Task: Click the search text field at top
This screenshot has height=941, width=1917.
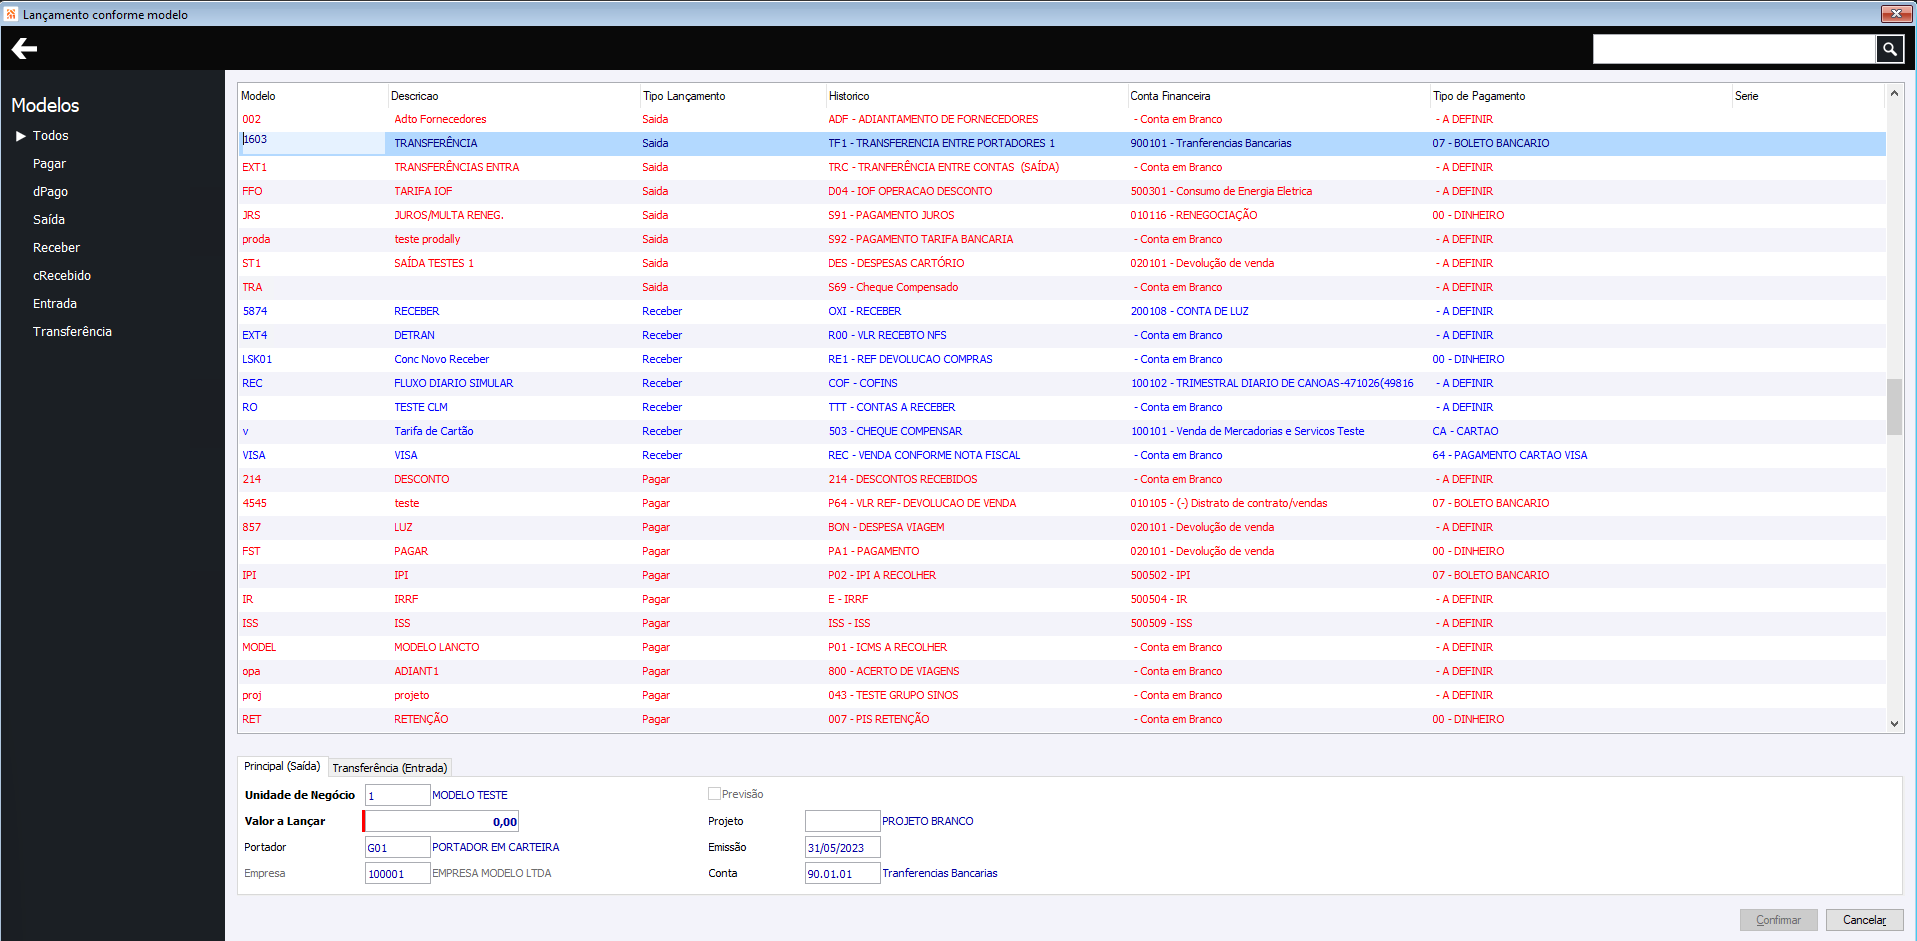Action: pos(1734,49)
